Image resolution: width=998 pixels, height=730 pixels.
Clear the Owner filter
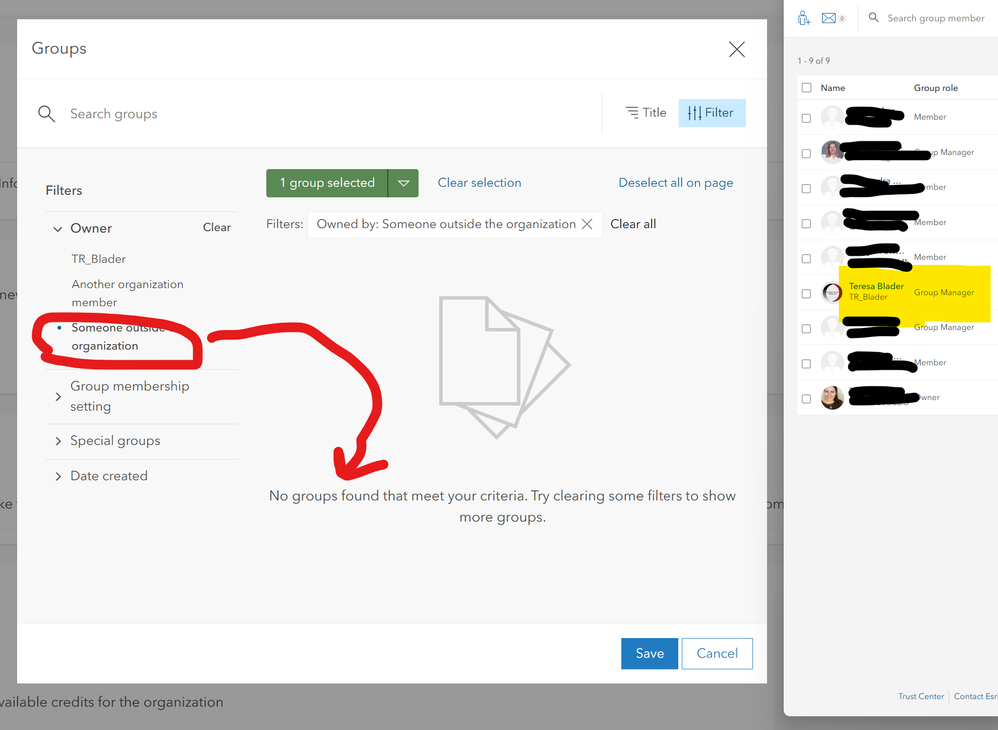pos(216,227)
